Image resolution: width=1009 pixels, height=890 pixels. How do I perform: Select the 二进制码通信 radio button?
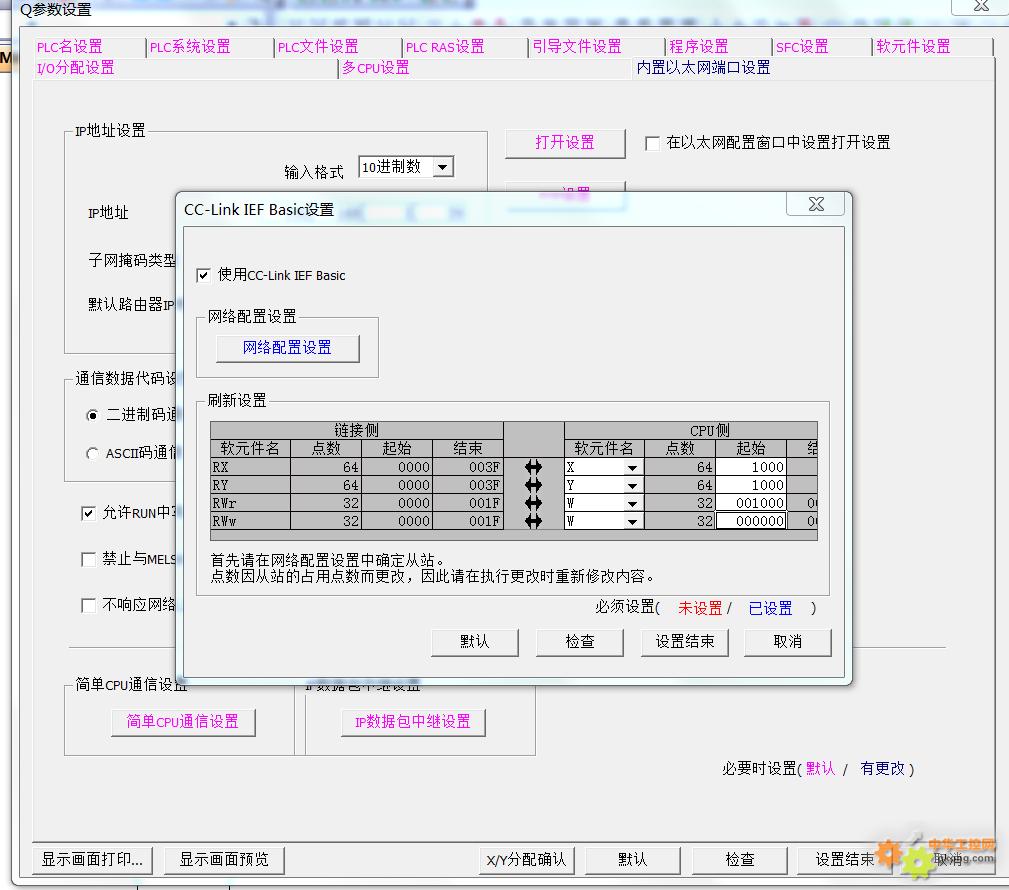pyautogui.click(x=92, y=415)
